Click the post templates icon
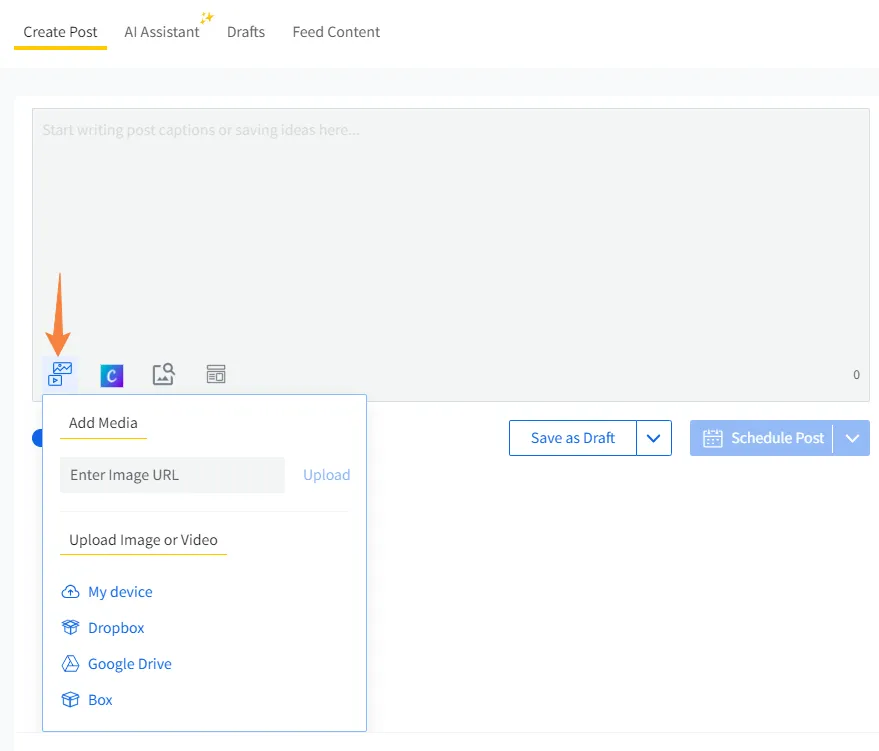This screenshot has width=879, height=751. [x=215, y=373]
